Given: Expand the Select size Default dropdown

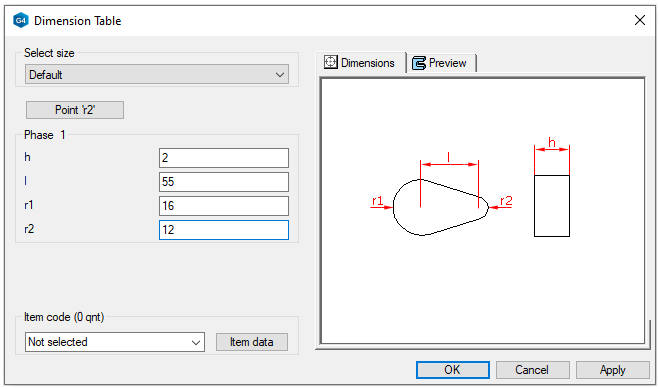Looking at the screenshot, I should click(157, 74).
